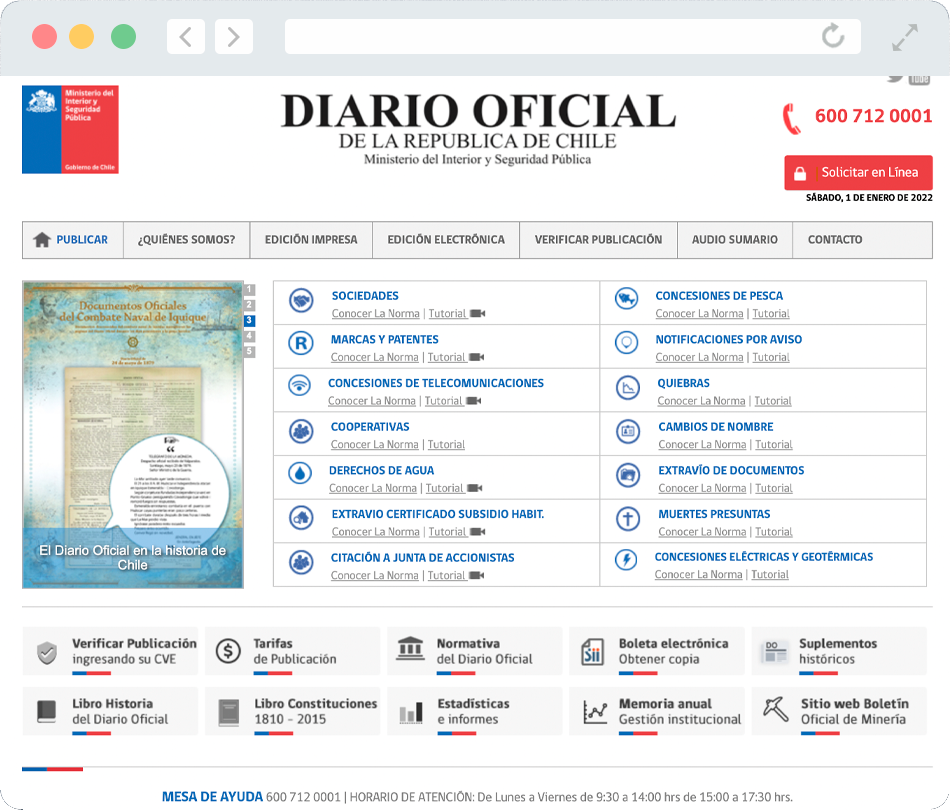Image resolution: width=950 pixels, height=810 pixels.
Task: Click the Extravio Certificado Subsidio house icon
Action: (x=301, y=517)
